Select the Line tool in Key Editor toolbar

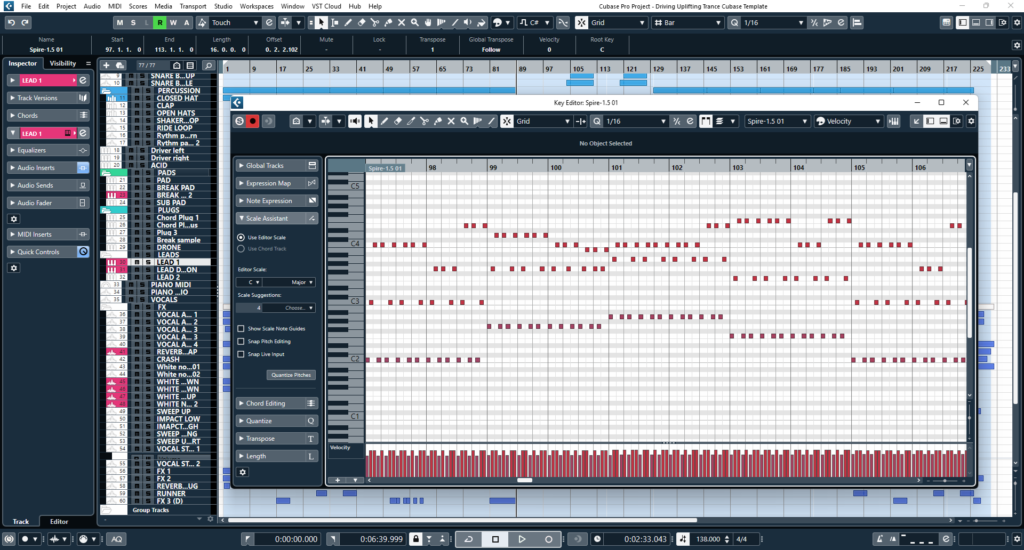pyautogui.click(x=491, y=121)
